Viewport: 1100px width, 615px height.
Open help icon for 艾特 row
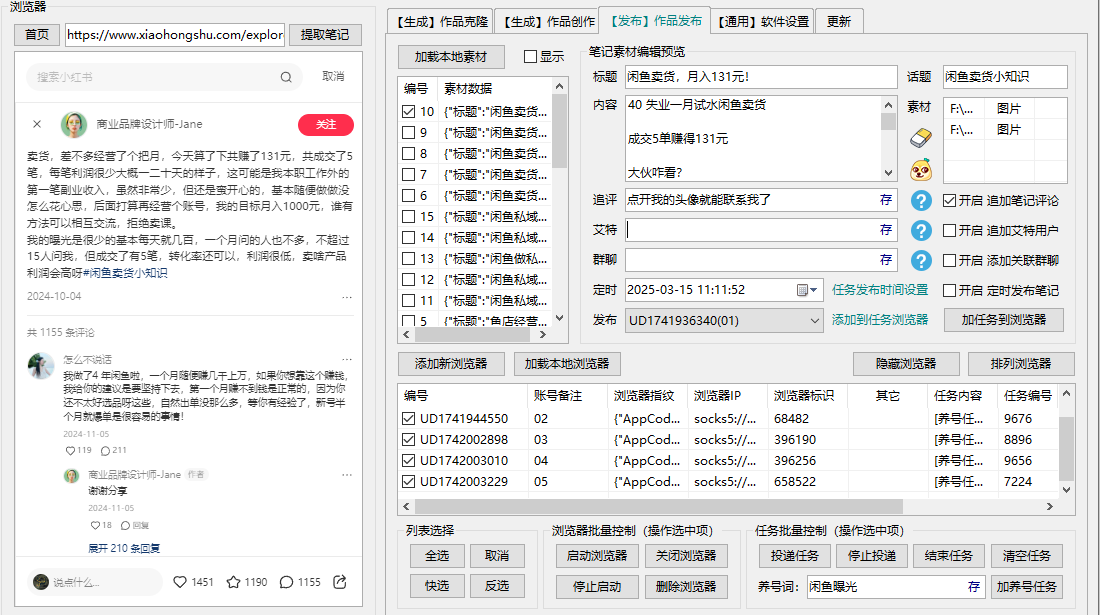click(x=920, y=231)
